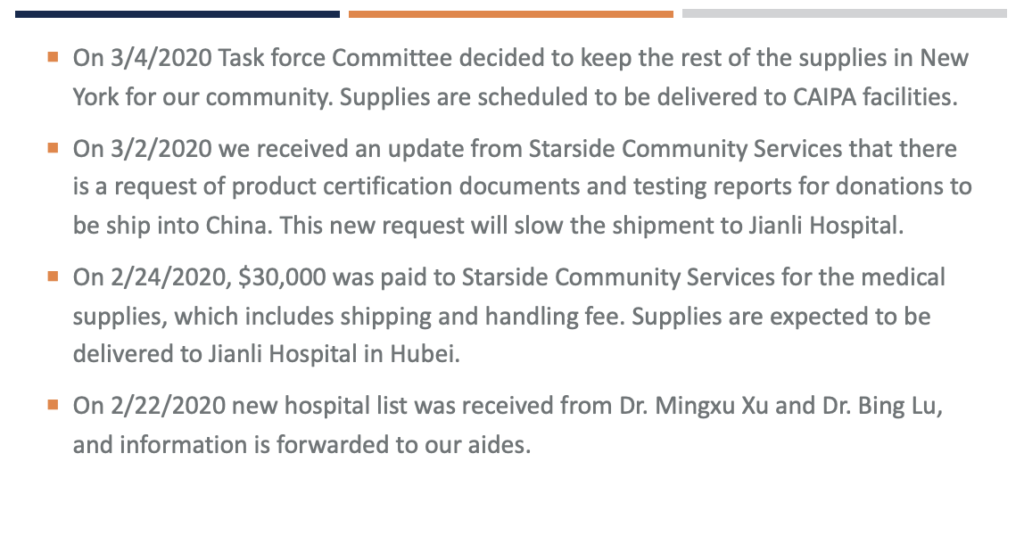Click the word Hubei
The image size is (1024, 544).
(425, 354)
